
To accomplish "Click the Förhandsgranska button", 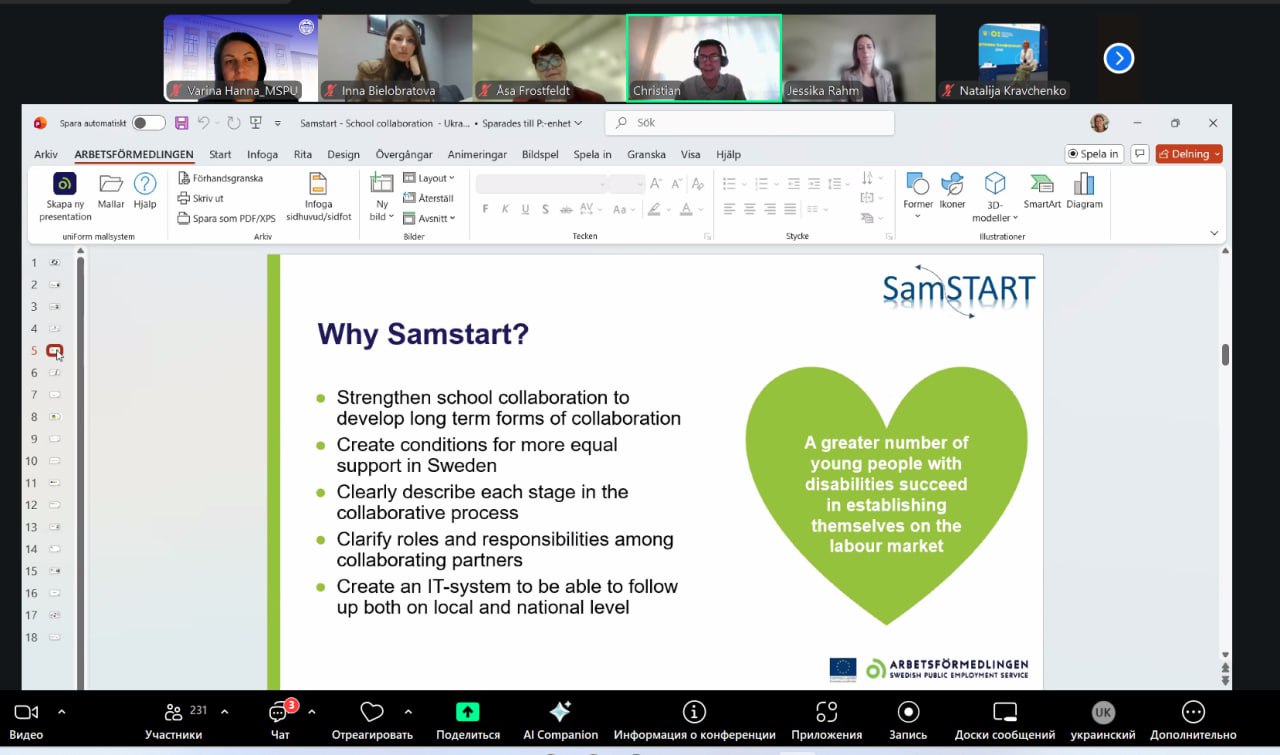I will [220, 178].
